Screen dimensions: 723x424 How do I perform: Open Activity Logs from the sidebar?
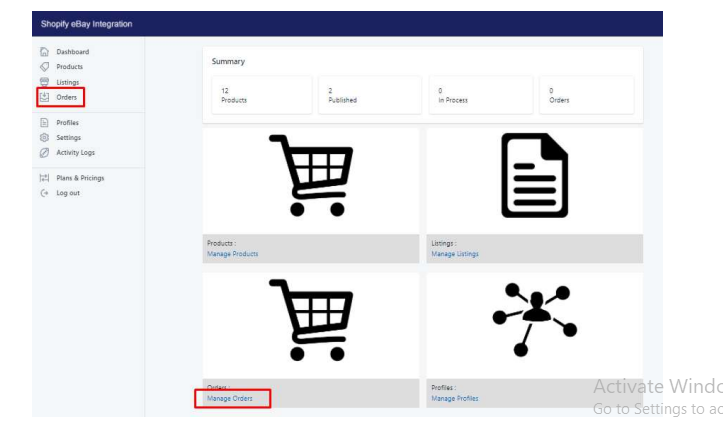click(x=76, y=153)
